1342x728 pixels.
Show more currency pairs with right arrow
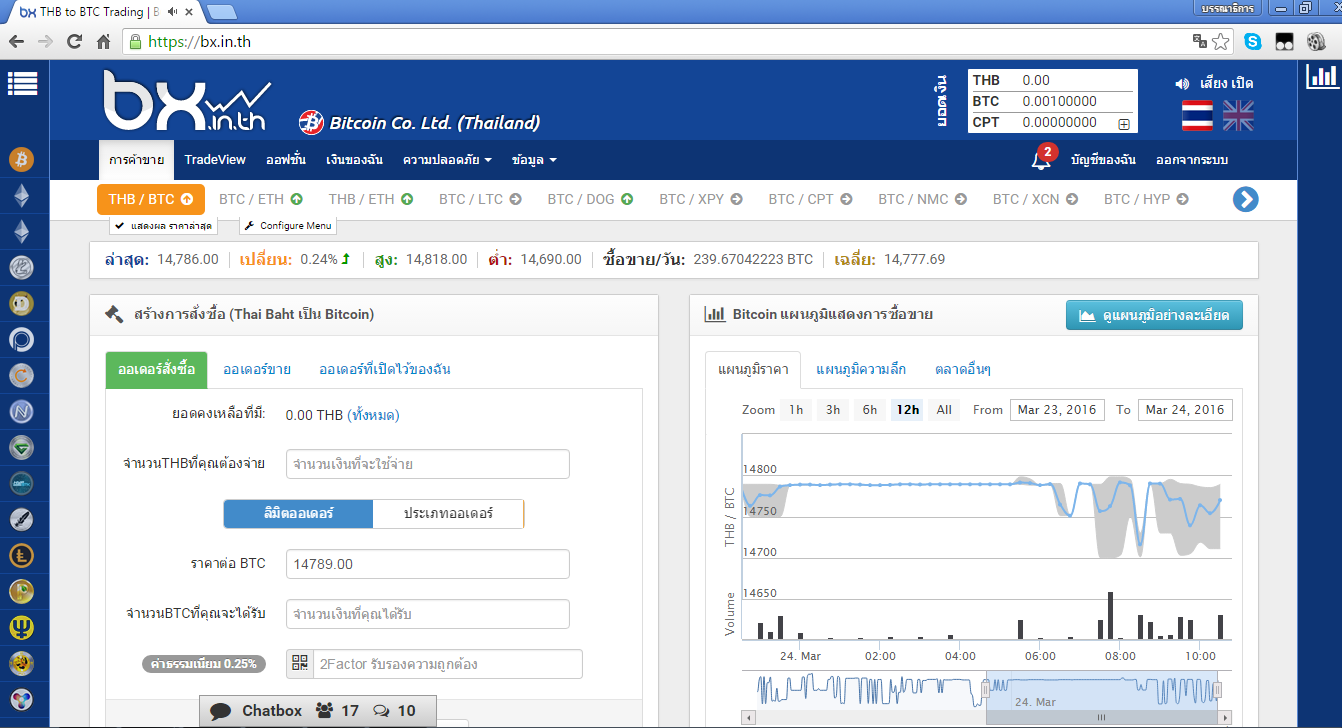(1245, 200)
